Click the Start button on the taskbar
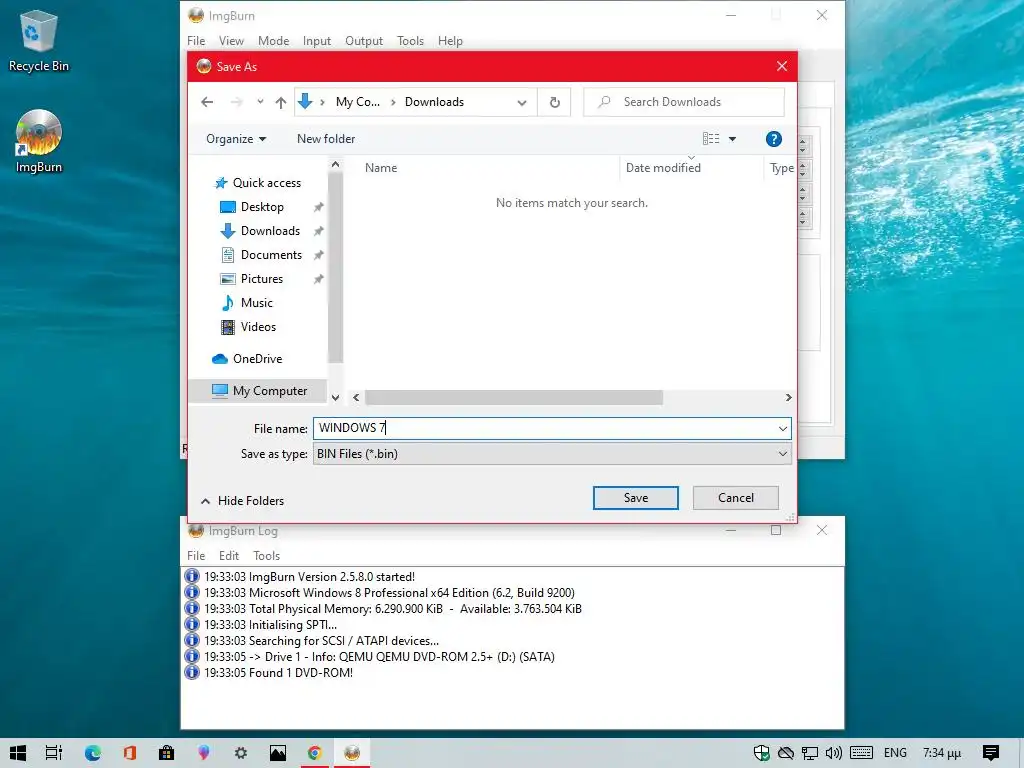Viewport: 1024px width, 768px height. click(x=18, y=753)
